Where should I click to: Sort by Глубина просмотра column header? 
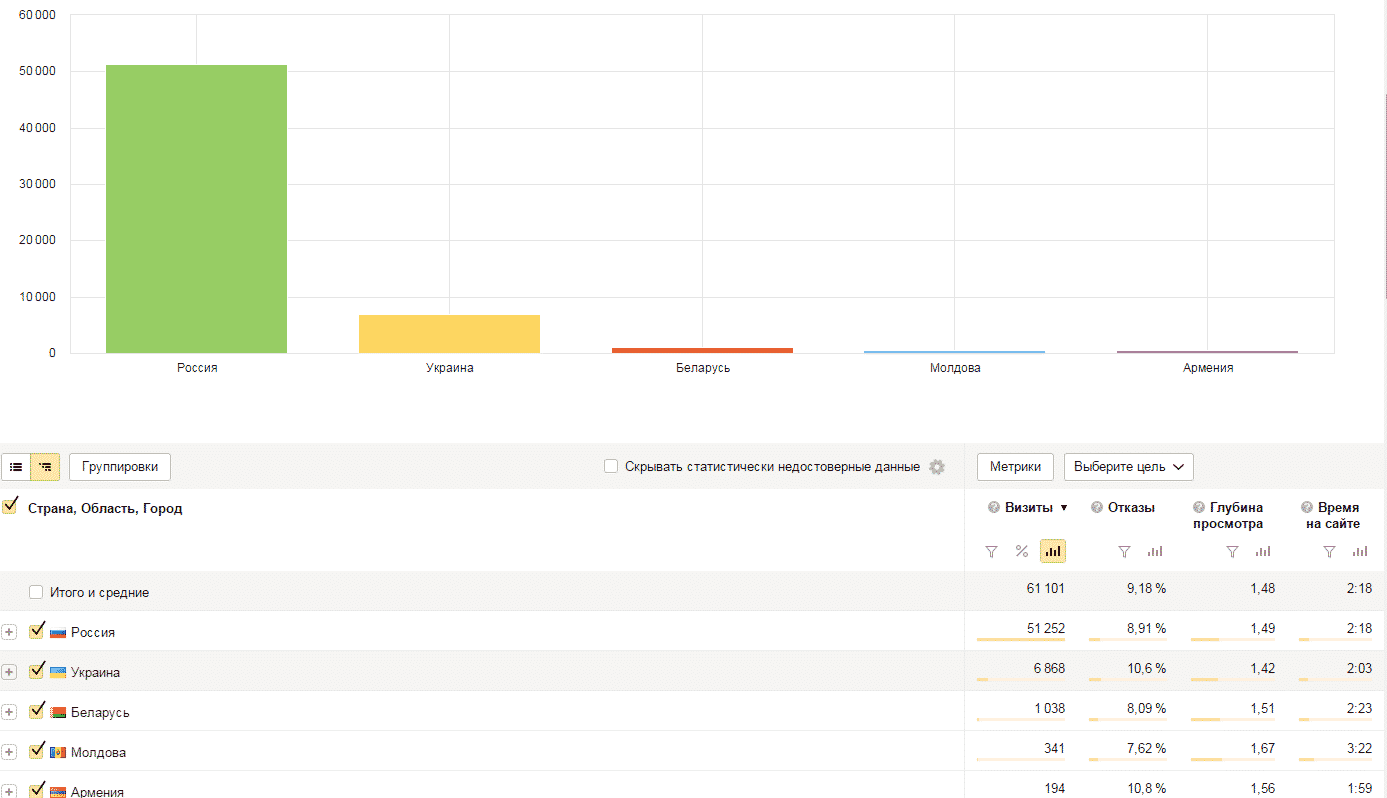tap(1228, 516)
